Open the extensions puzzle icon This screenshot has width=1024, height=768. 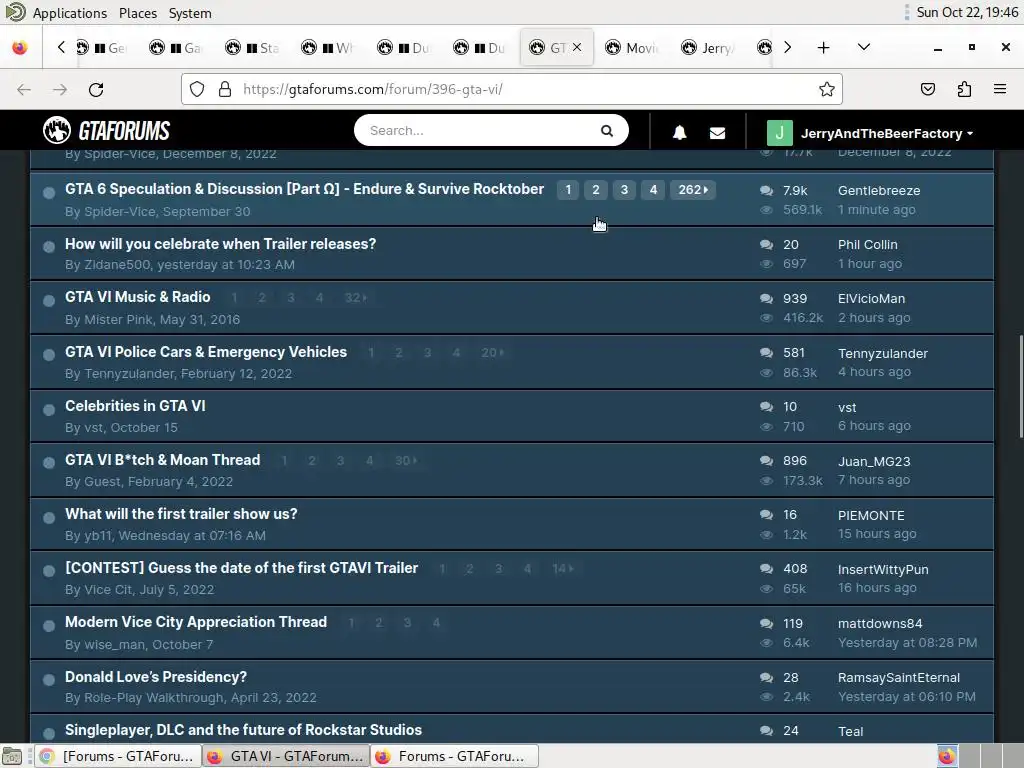964,89
